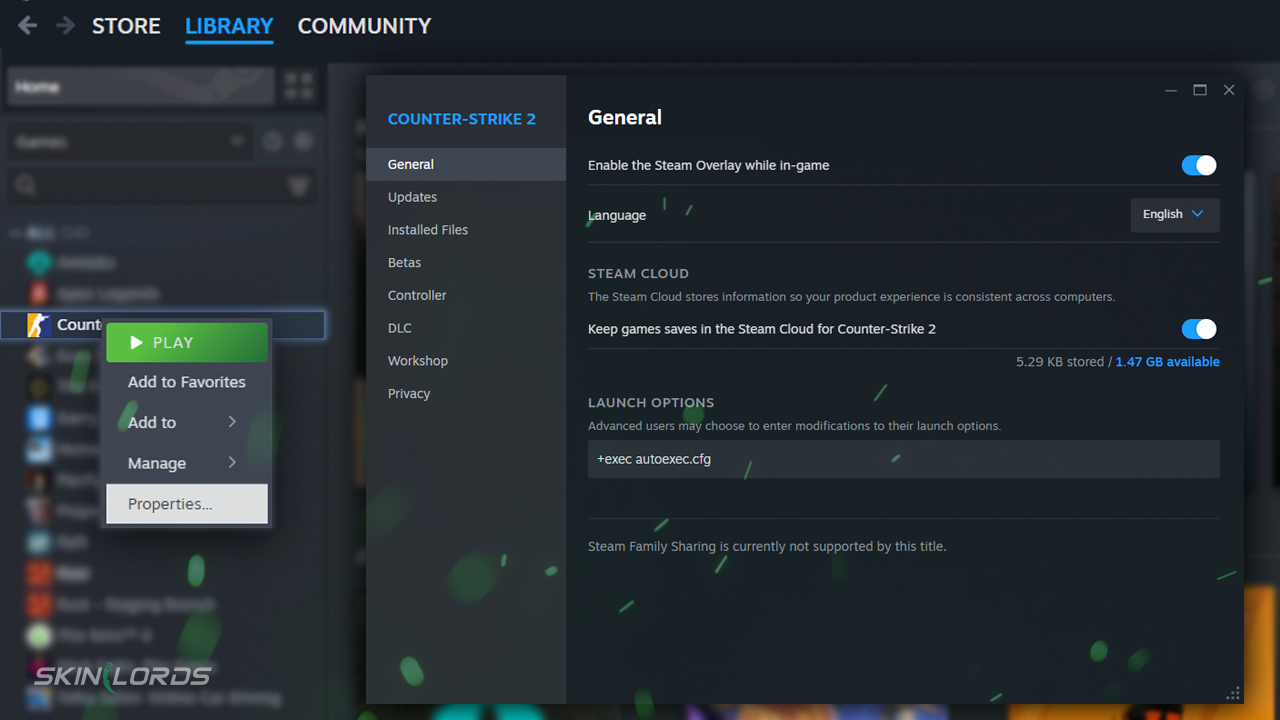
Task: Switch to the Betas section
Action: click(x=405, y=263)
